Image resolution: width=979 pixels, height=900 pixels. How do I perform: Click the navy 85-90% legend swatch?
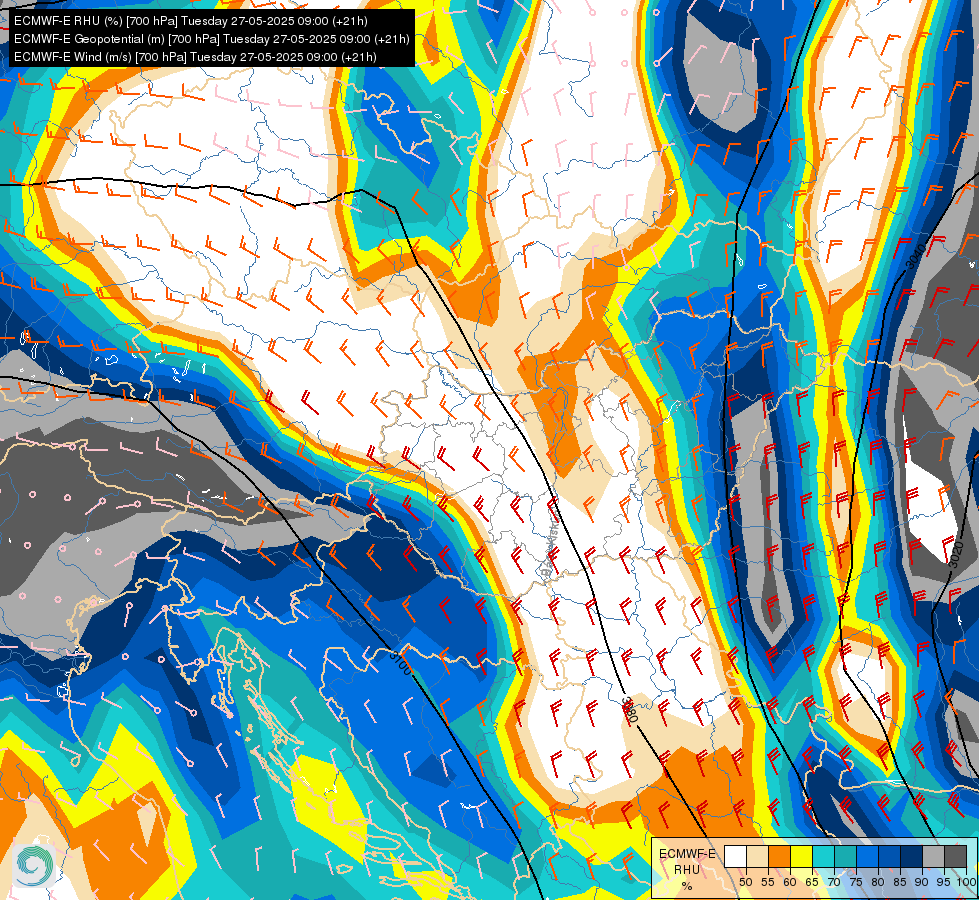pos(910,856)
